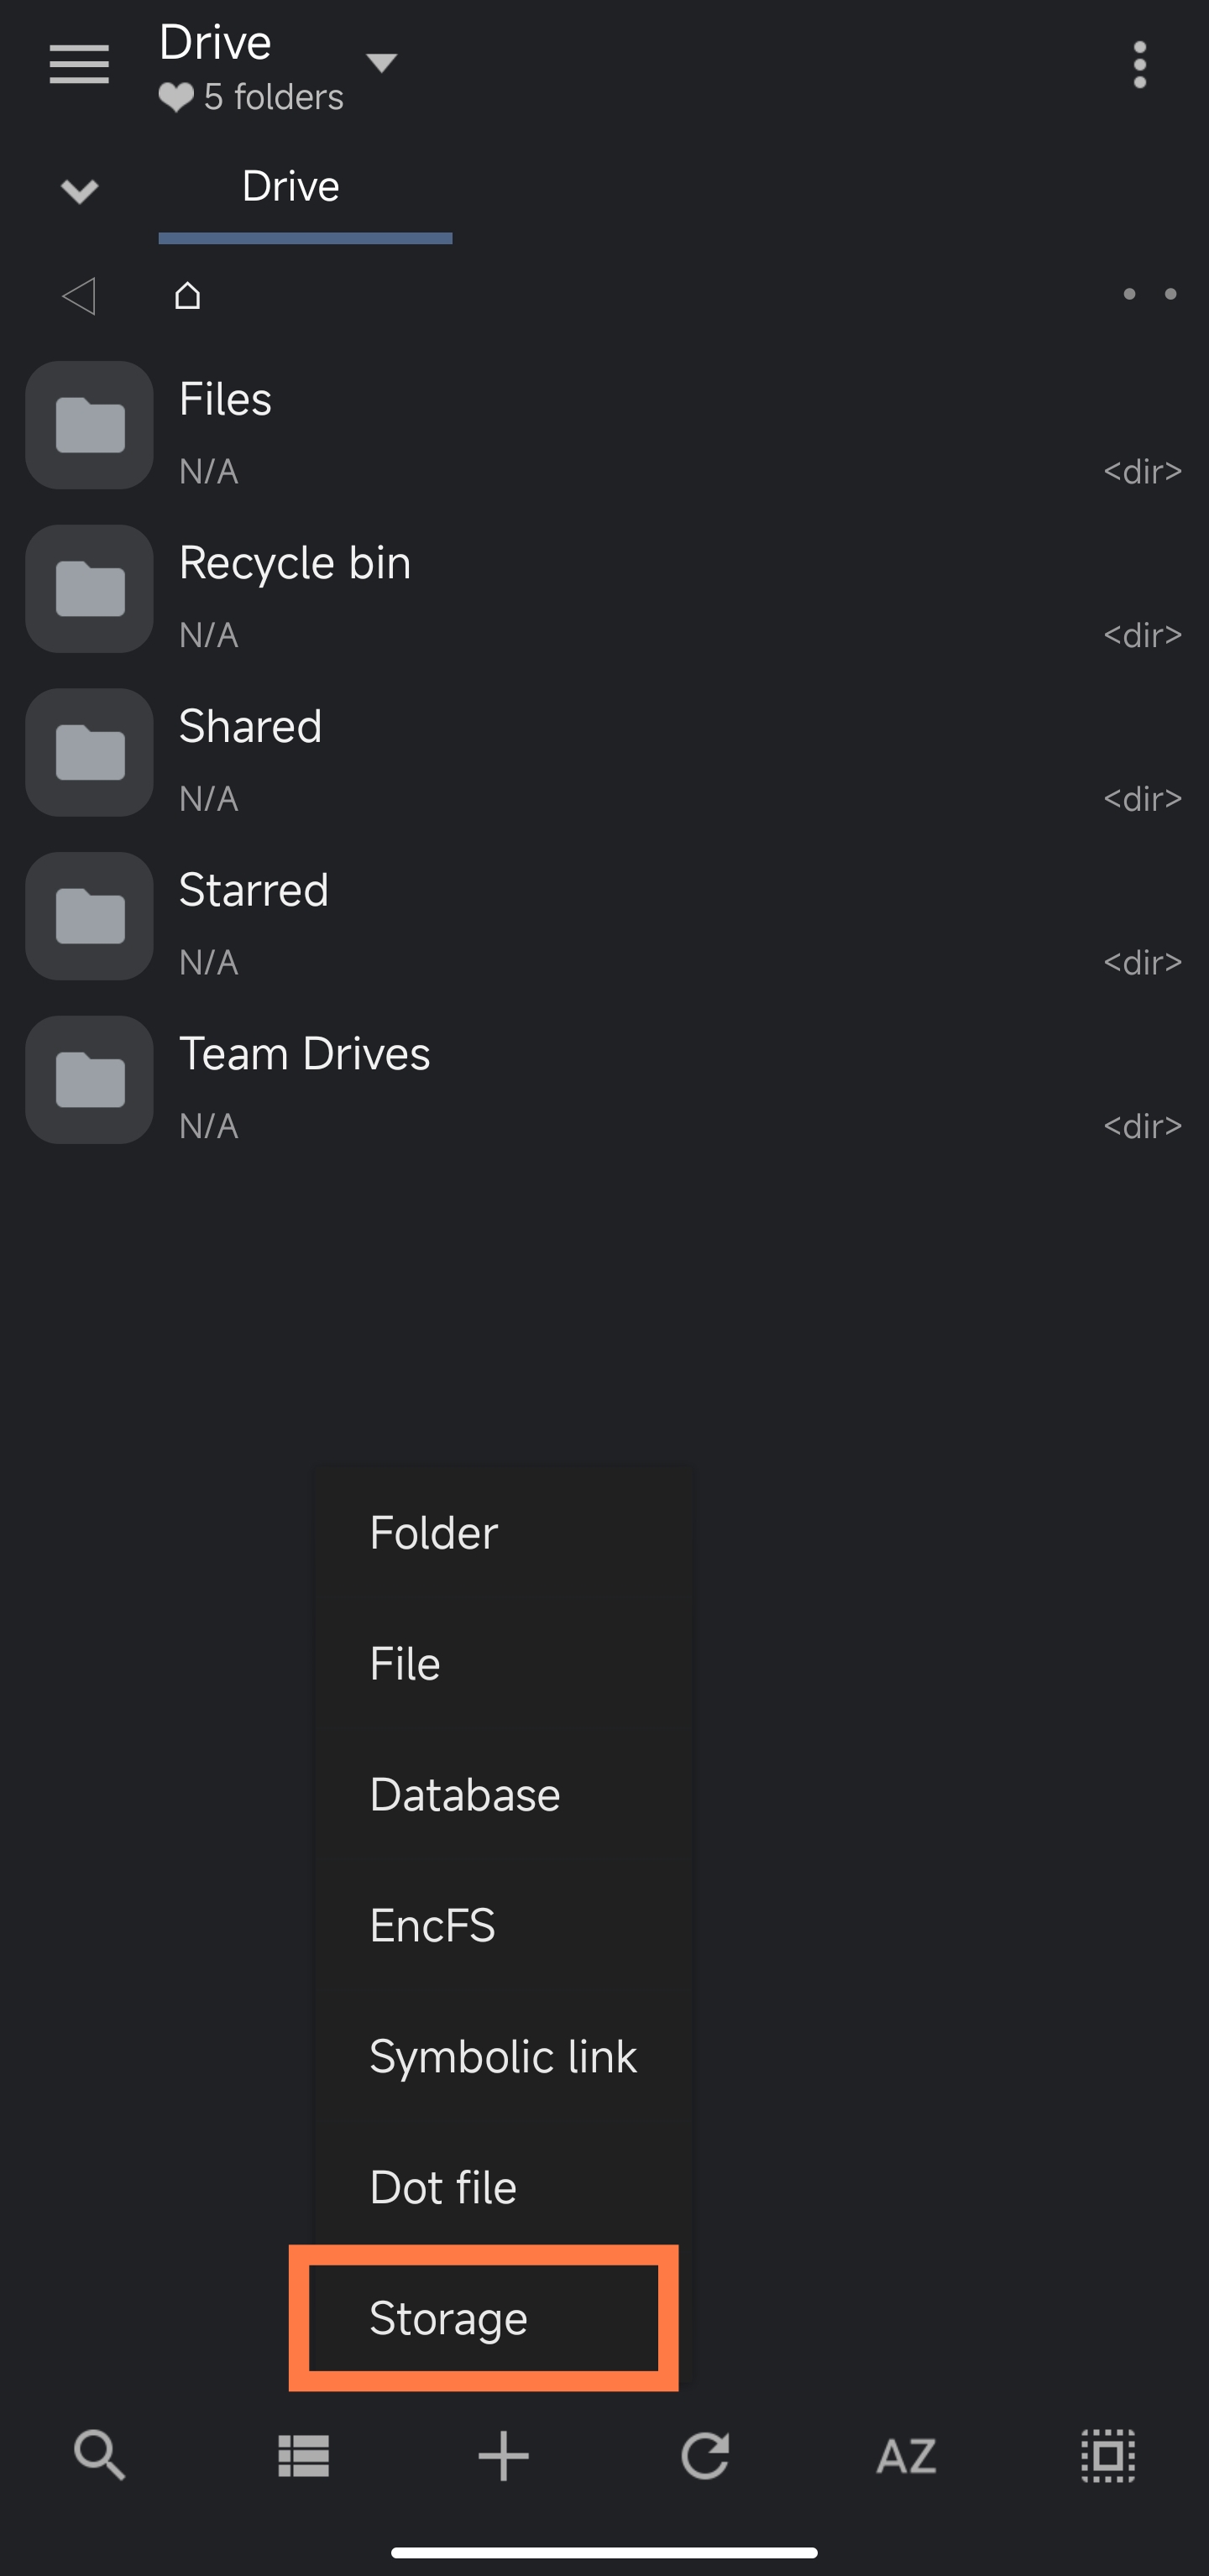This screenshot has height=2576, width=1209.
Task: Go to home path icon
Action: [187, 295]
